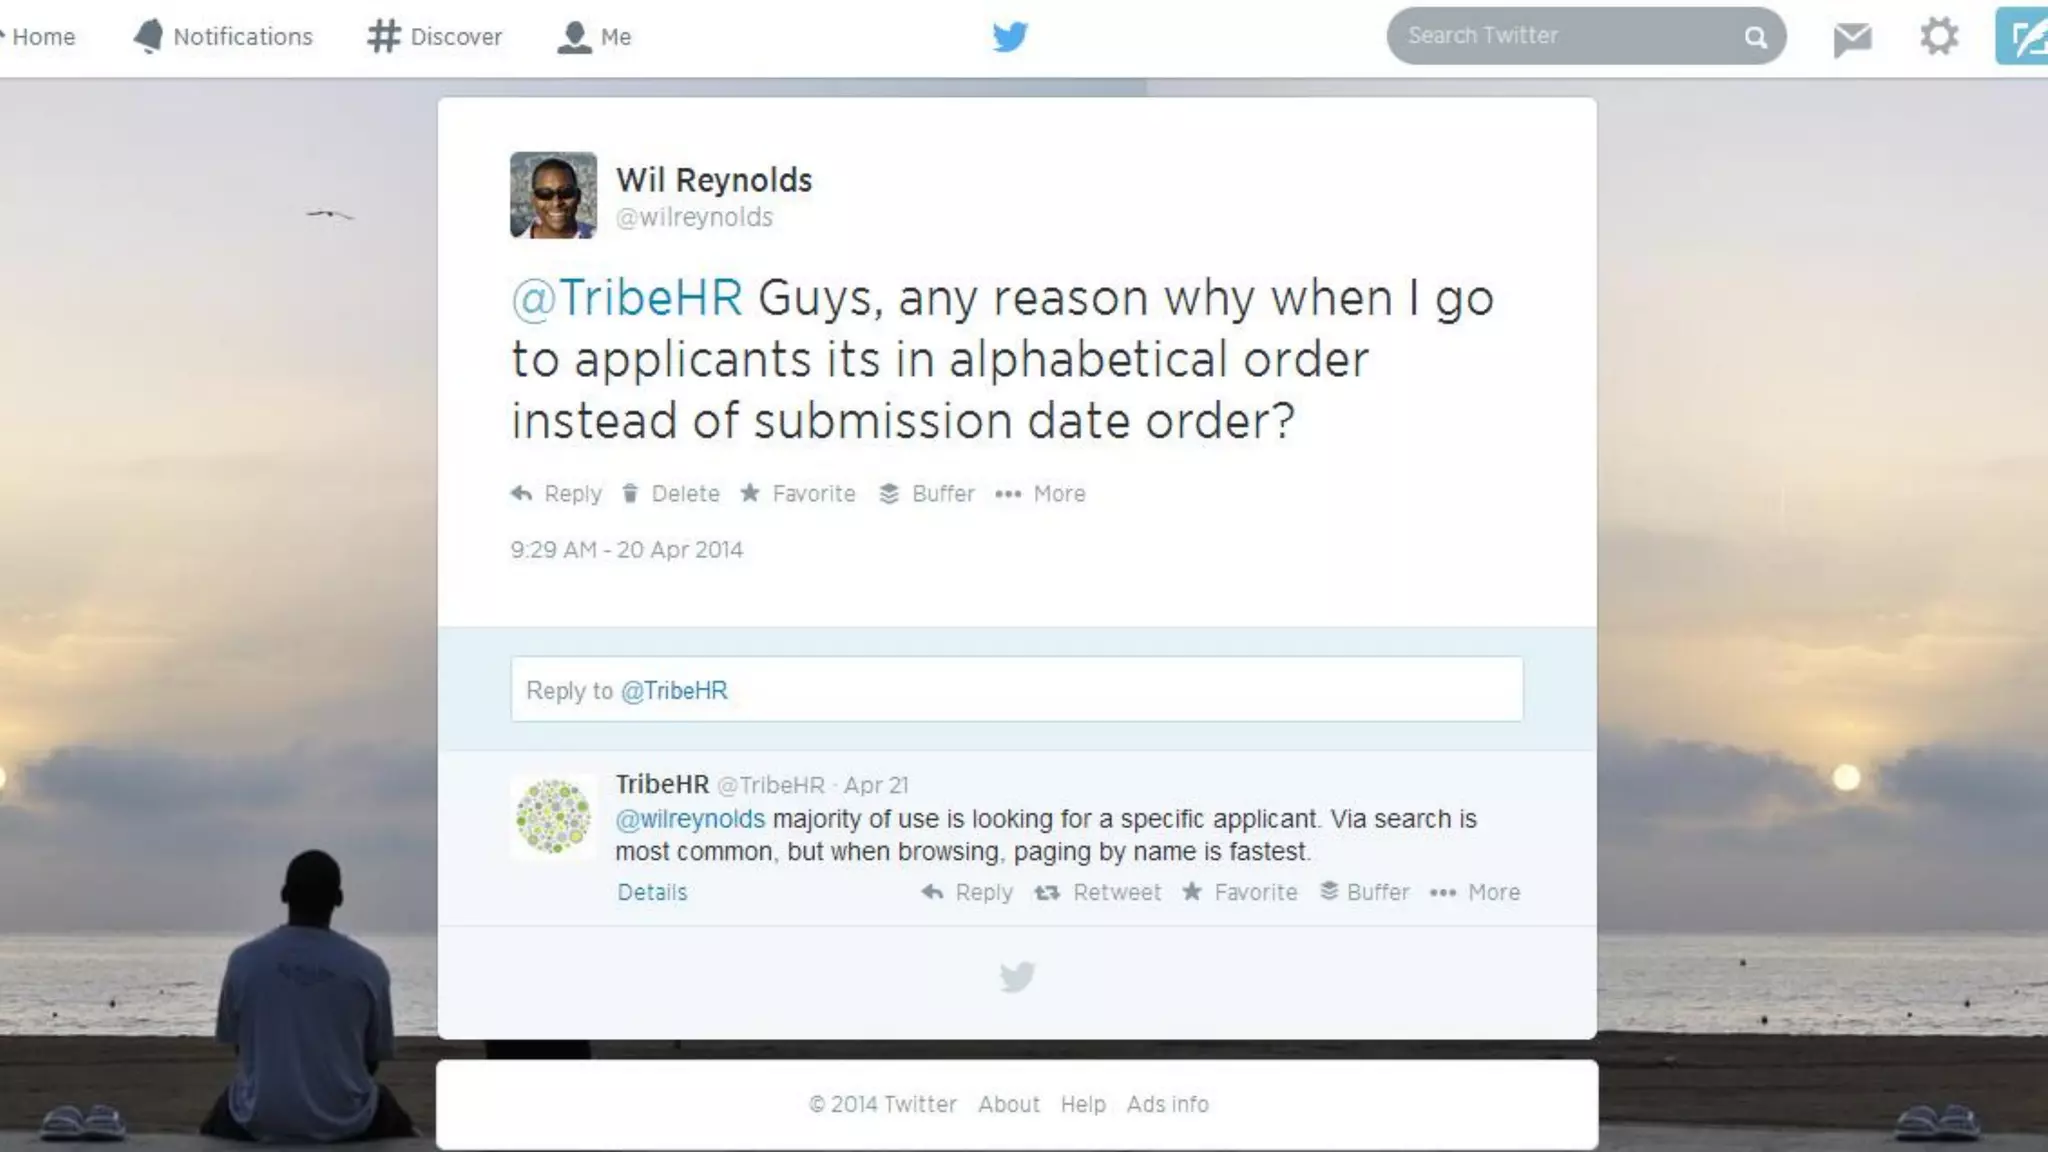Go to the Discover tab
Viewport: 2048px width, 1152px height.
435,37
